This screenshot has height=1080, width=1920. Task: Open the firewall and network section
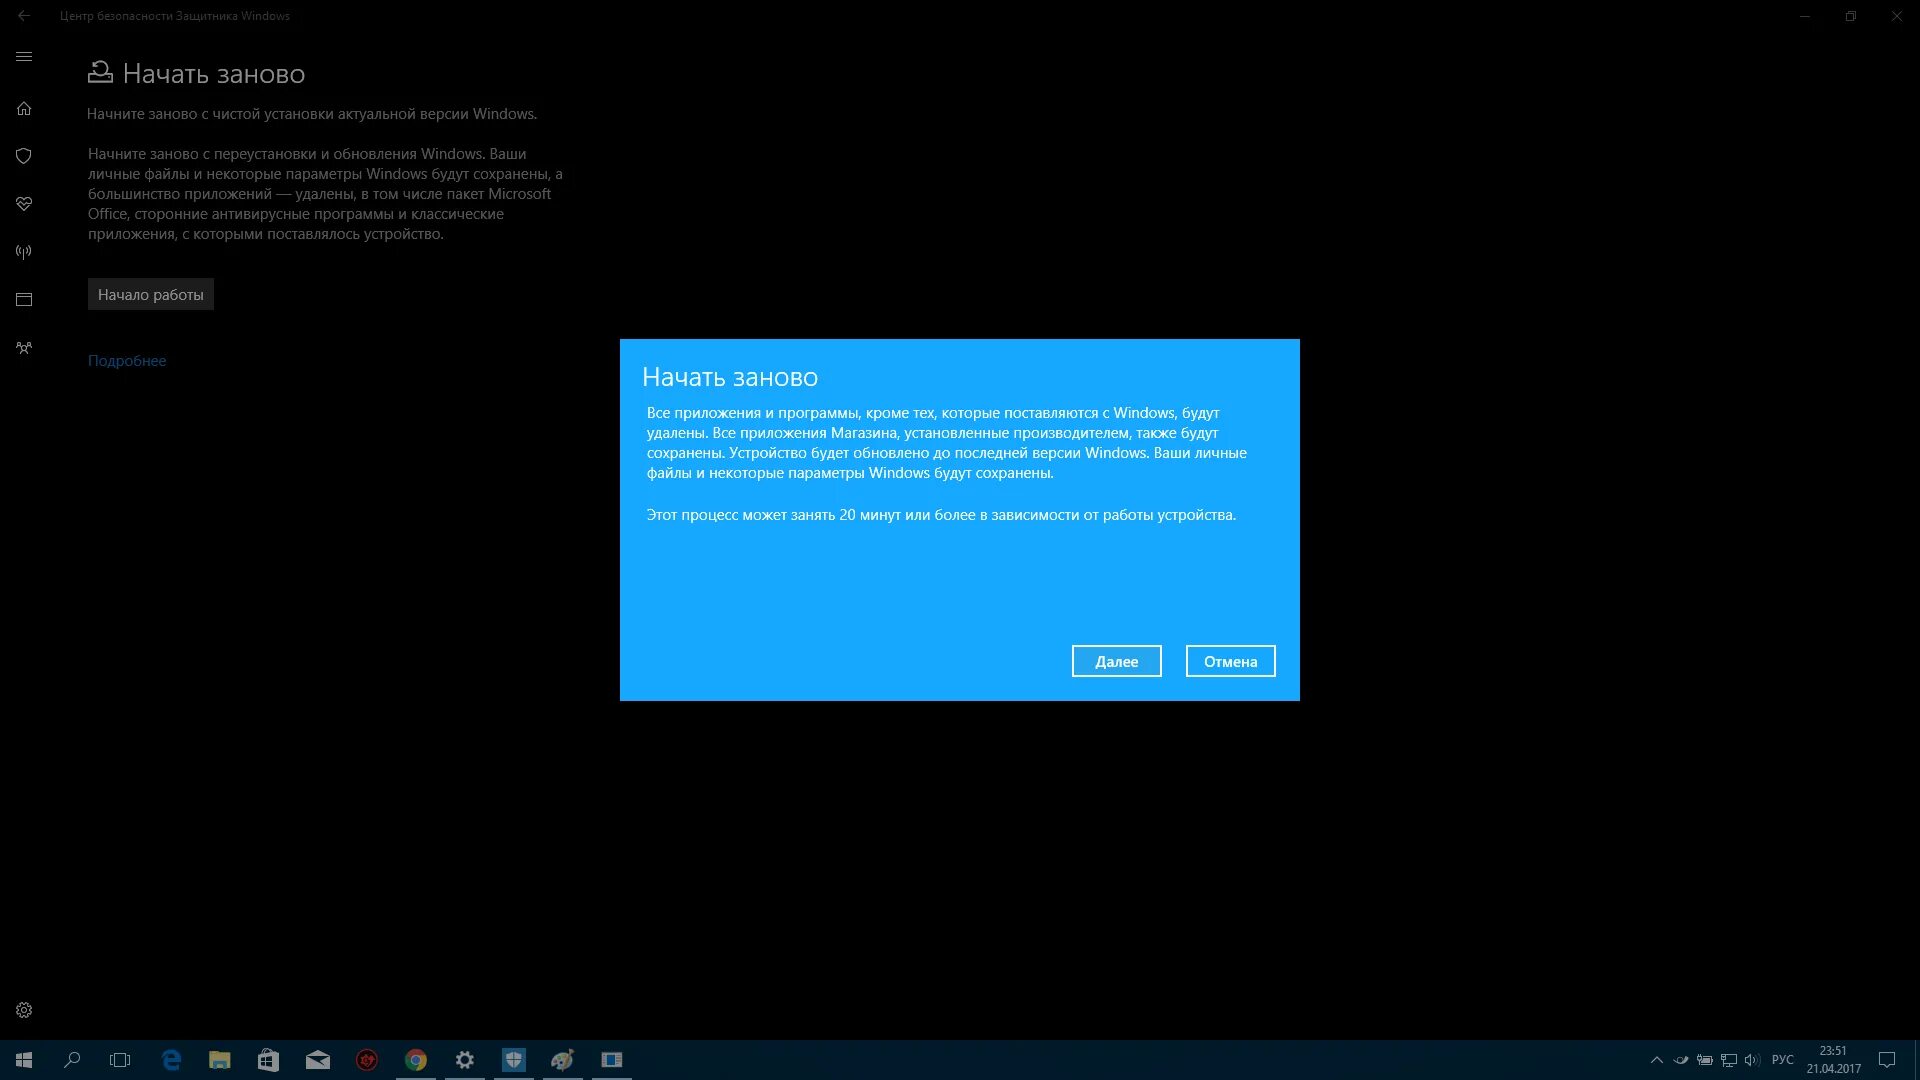(24, 252)
